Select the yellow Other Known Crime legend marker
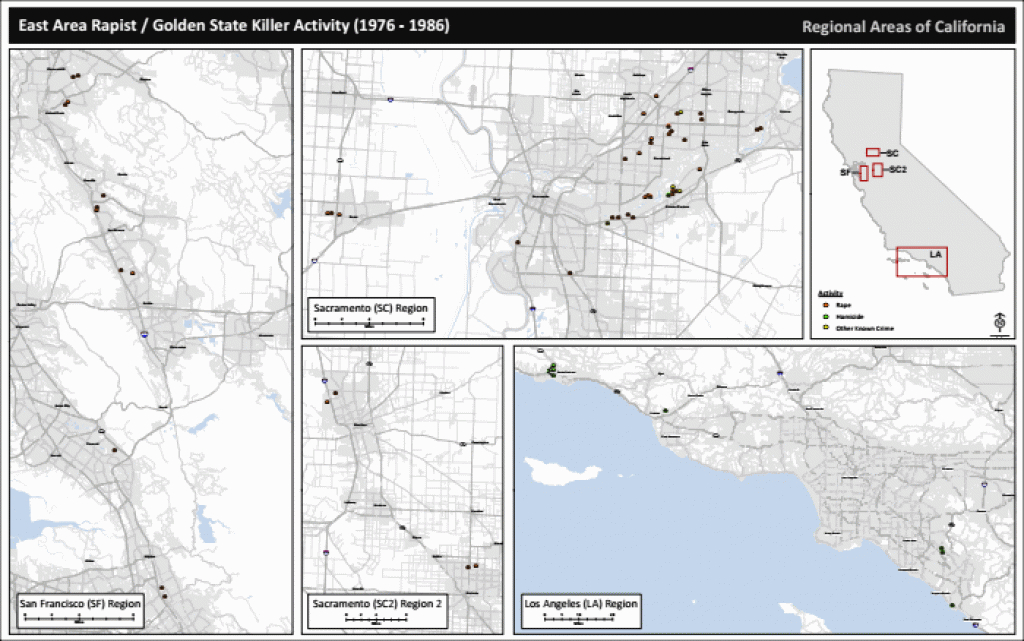This screenshot has height=641, width=1024. point(824,327)
